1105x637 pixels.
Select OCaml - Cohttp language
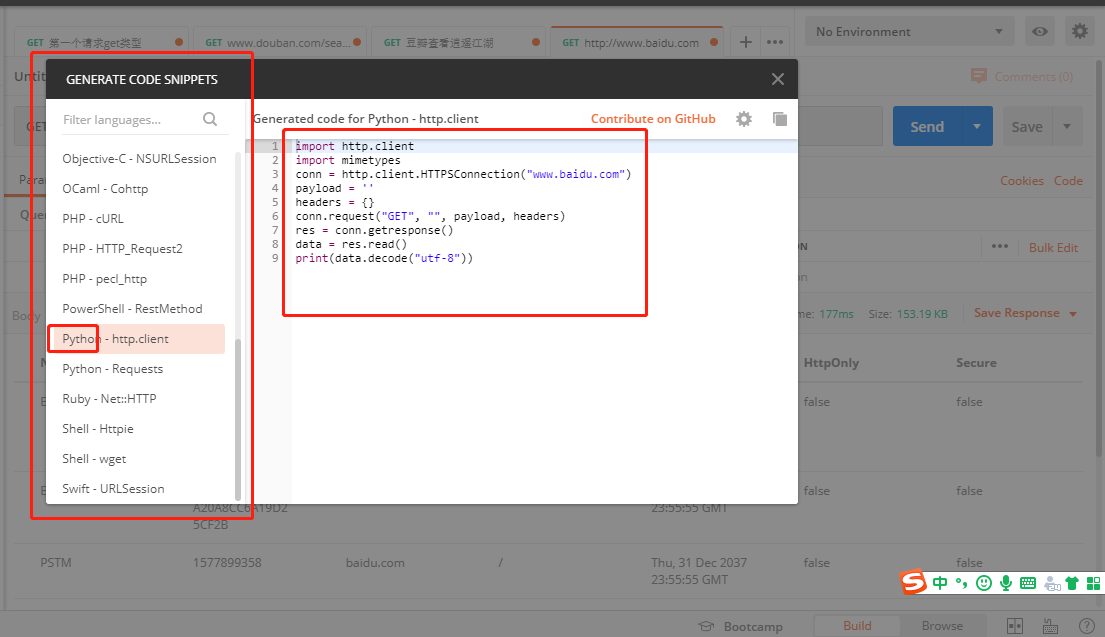[139, 189]
